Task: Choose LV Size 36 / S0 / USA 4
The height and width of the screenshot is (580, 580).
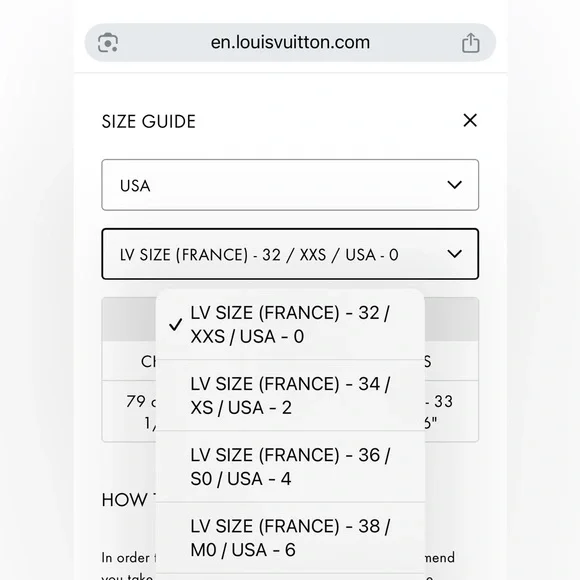Action: coord(290,466)
